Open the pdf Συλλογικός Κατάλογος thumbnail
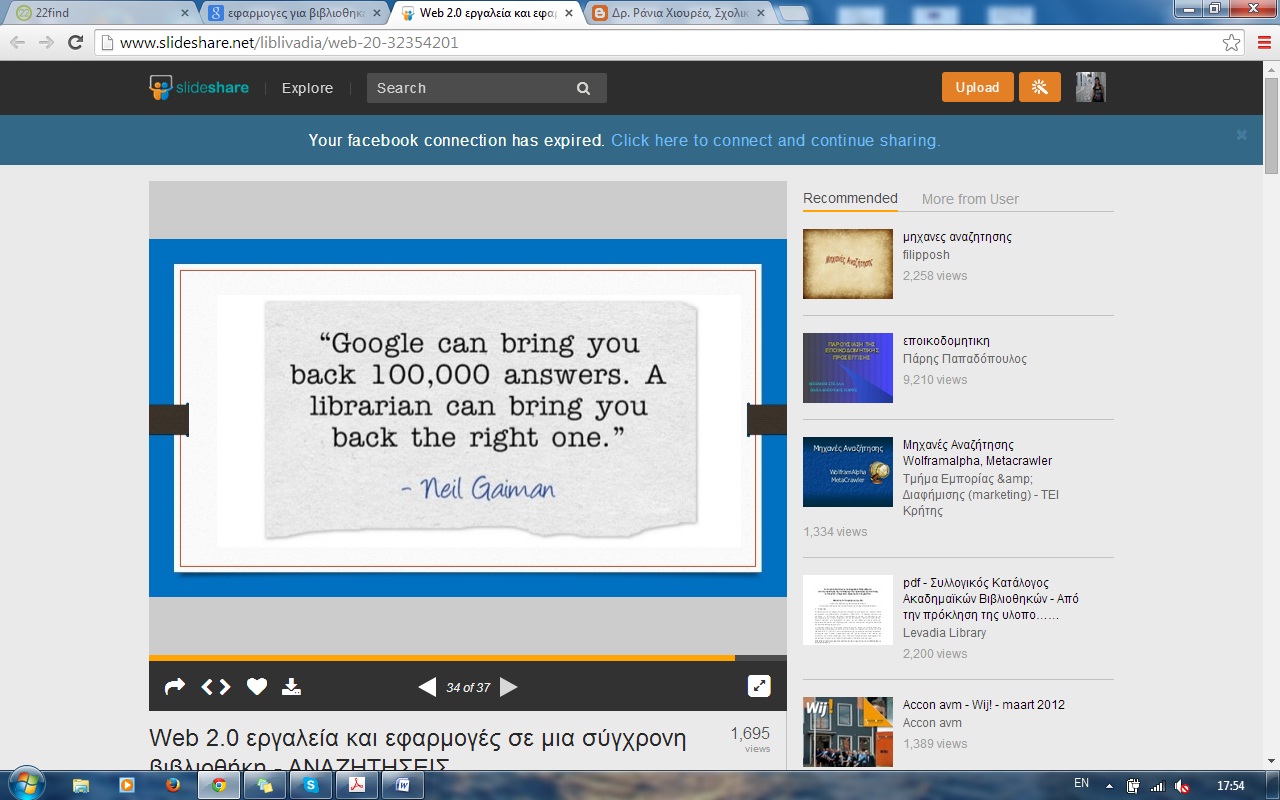The height and width of the screenshot is (800, 1280). pyautogui.click(x=848, y=610)
